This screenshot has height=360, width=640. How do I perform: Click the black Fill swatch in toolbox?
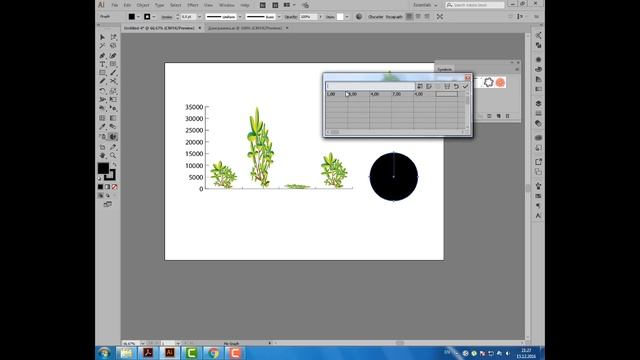(x=103, y=168)
